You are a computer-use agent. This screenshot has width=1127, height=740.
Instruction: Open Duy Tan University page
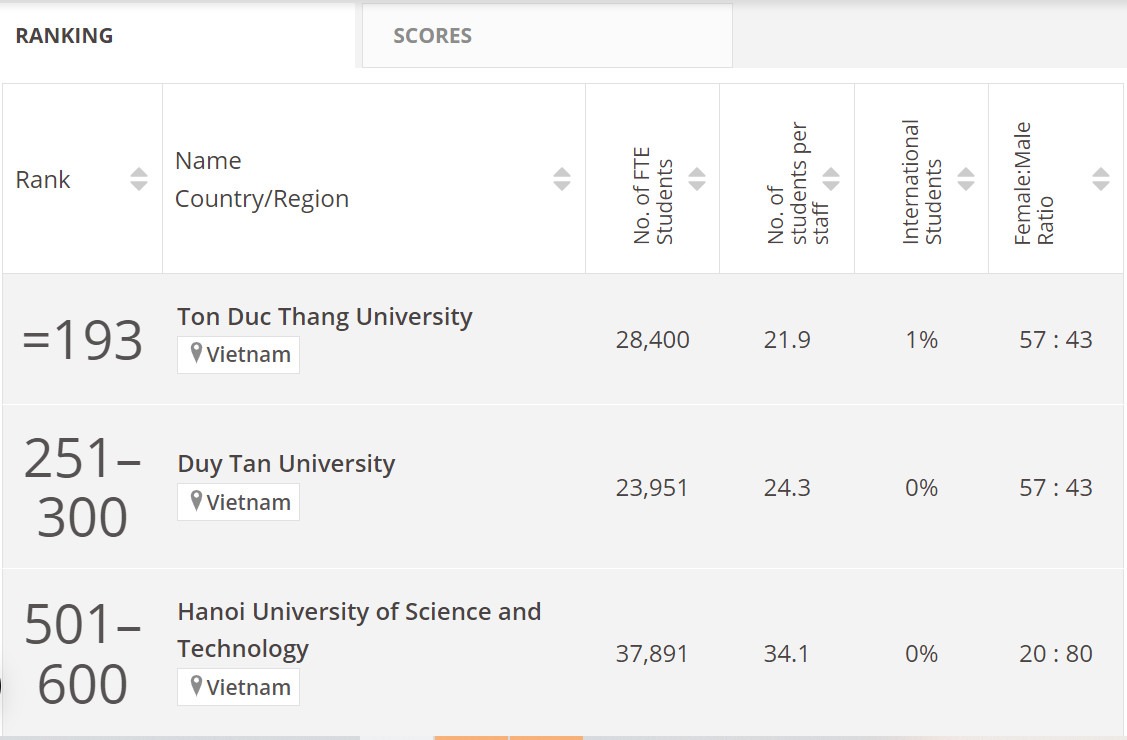point(286,464)
